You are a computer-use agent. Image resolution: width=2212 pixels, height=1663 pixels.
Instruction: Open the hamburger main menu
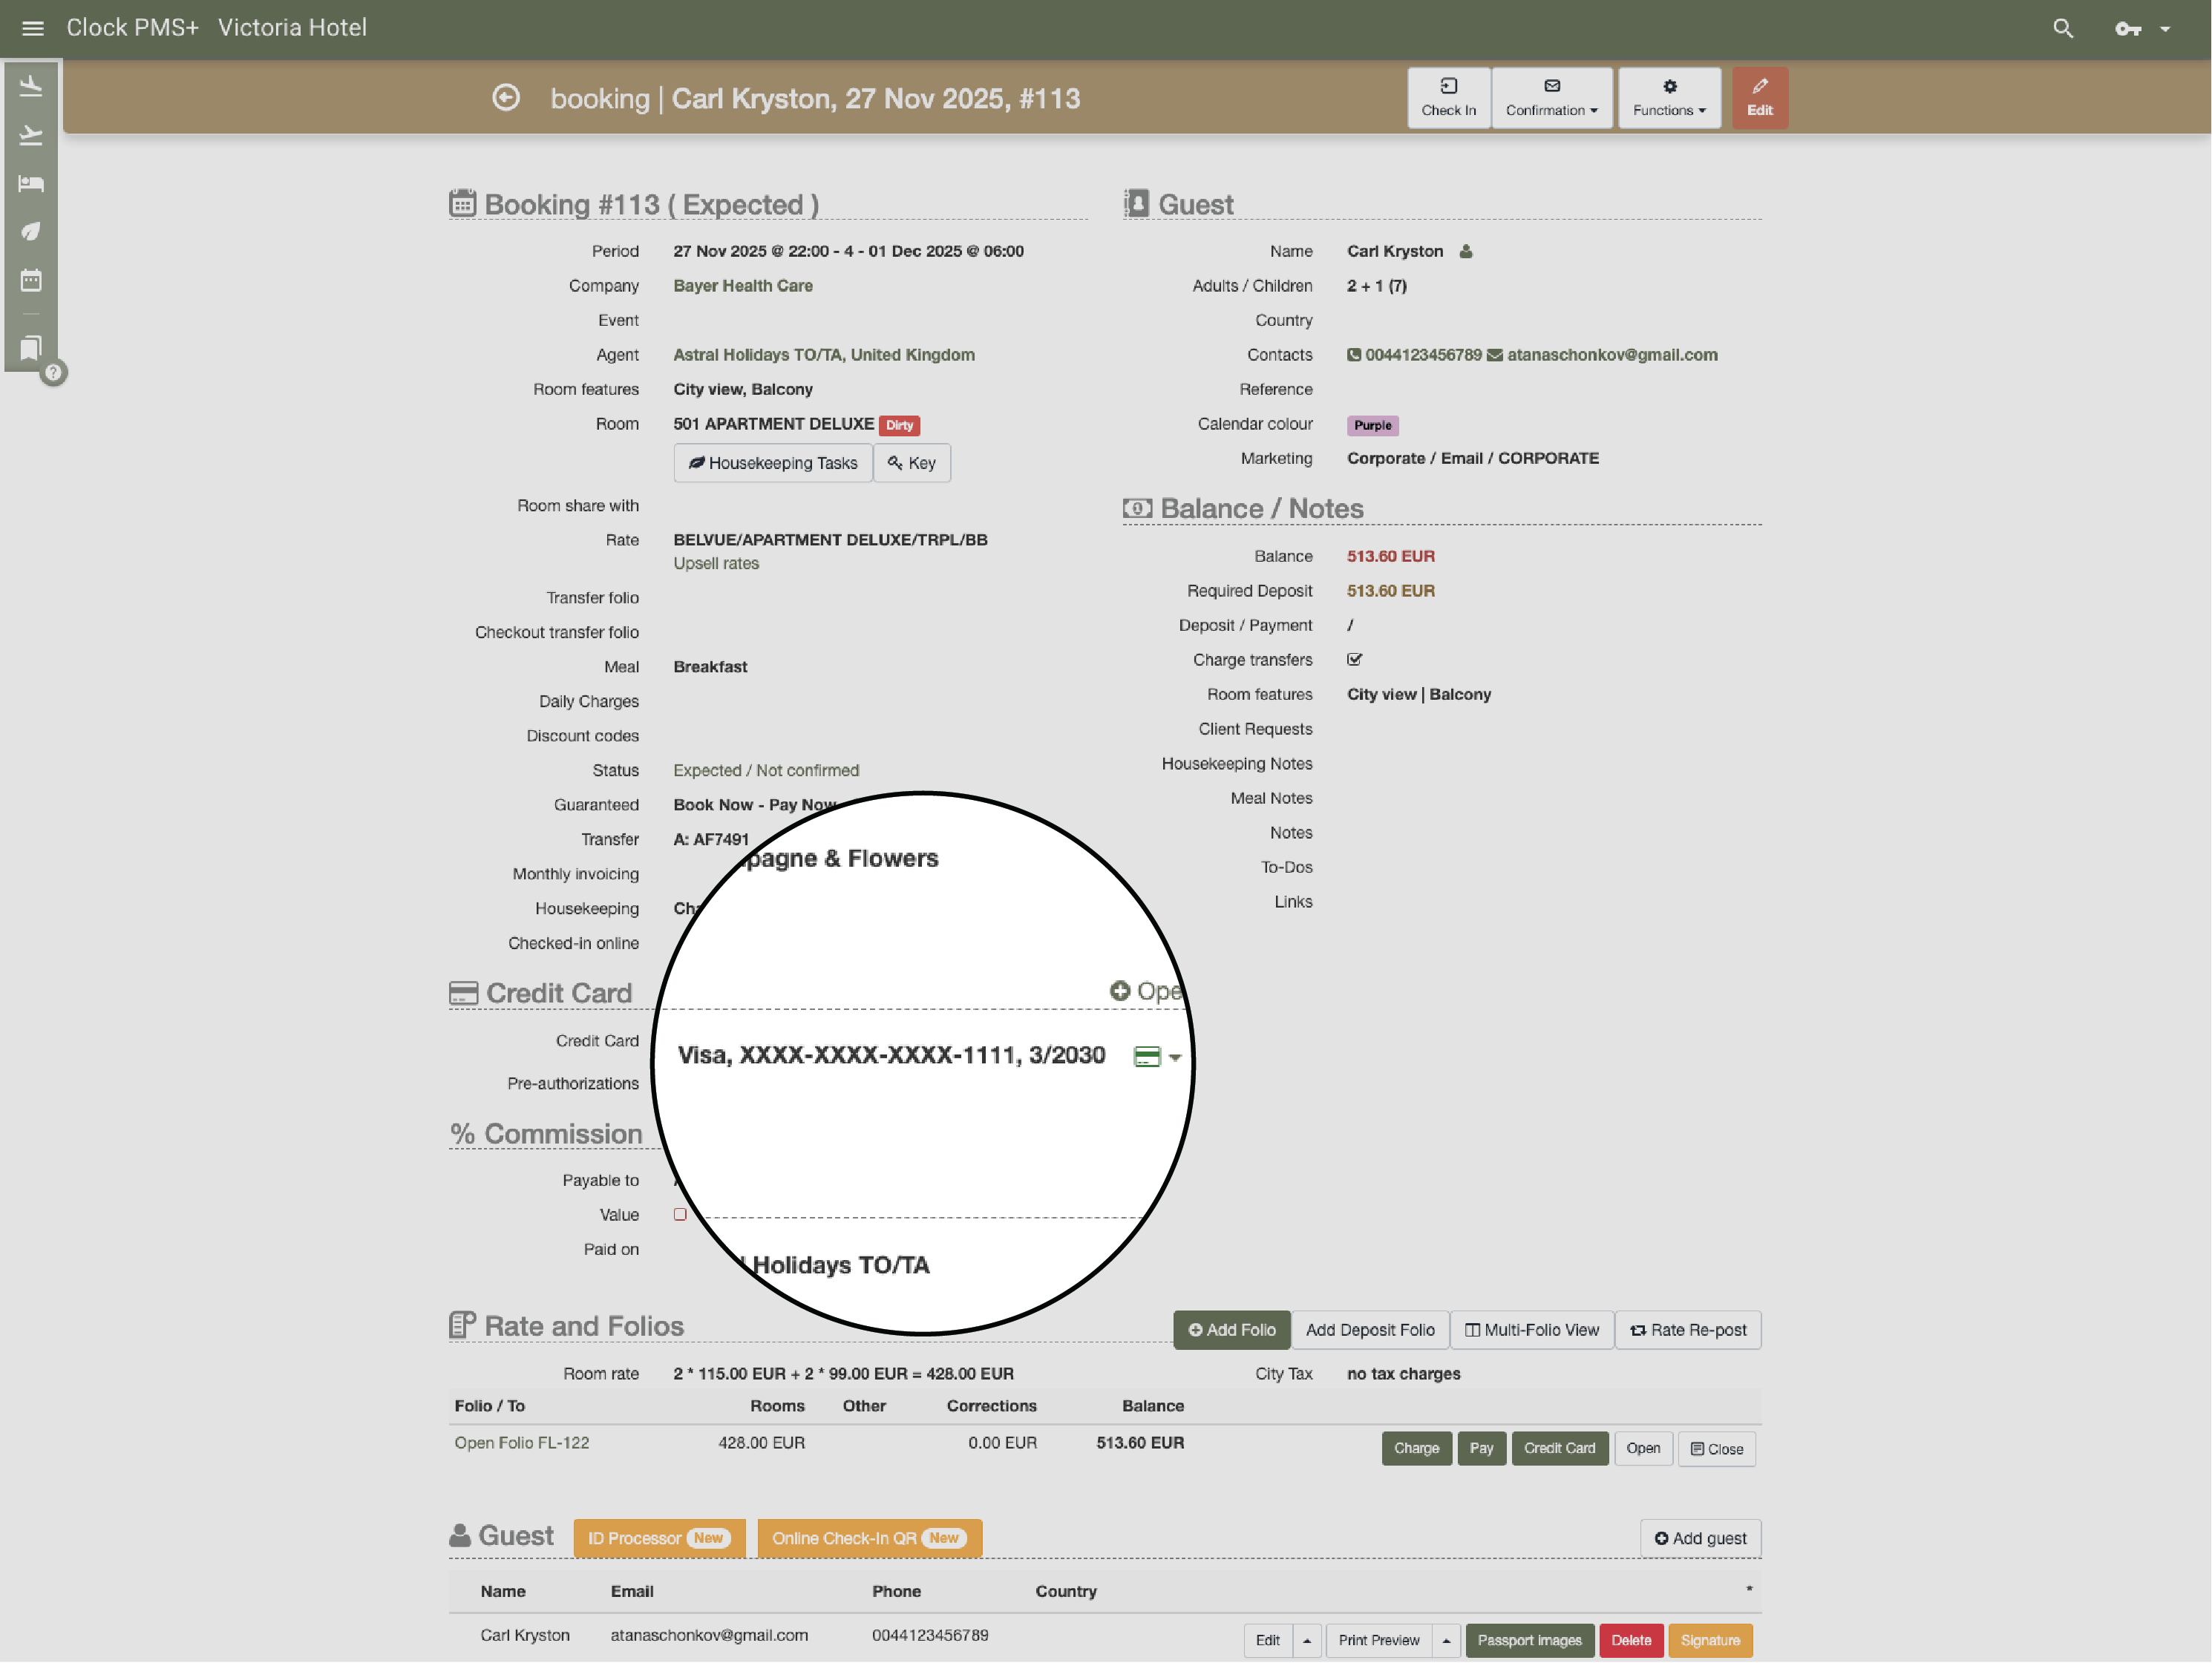[x=32, y=28]
